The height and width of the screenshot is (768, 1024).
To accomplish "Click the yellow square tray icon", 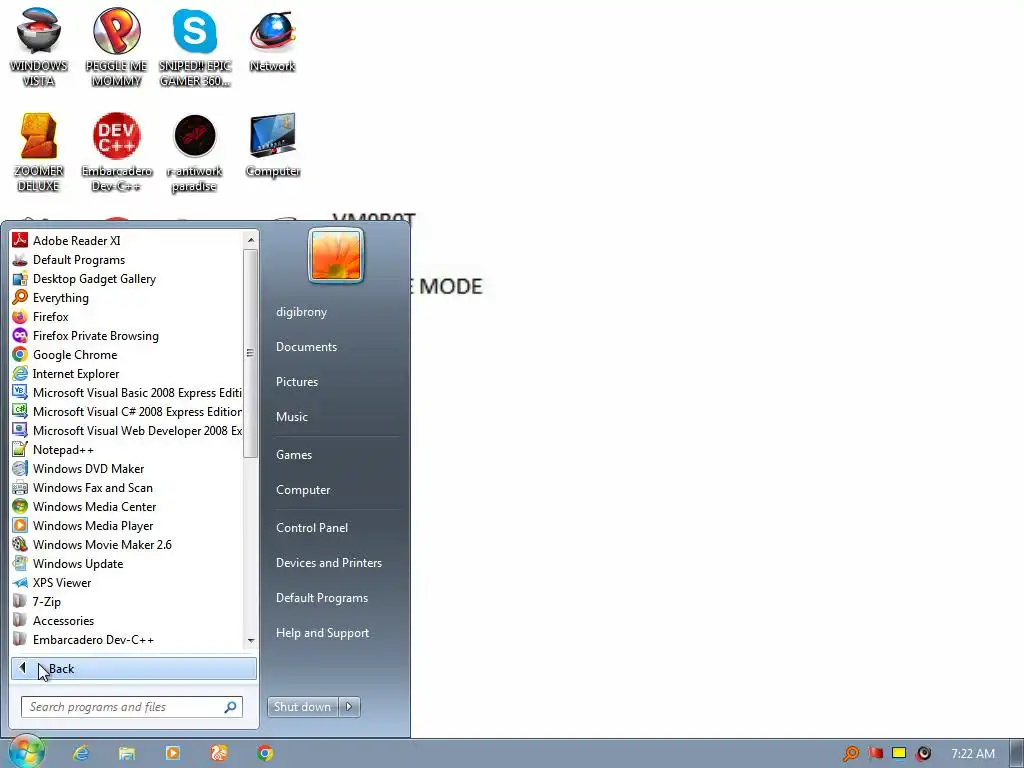I will 899,753.
